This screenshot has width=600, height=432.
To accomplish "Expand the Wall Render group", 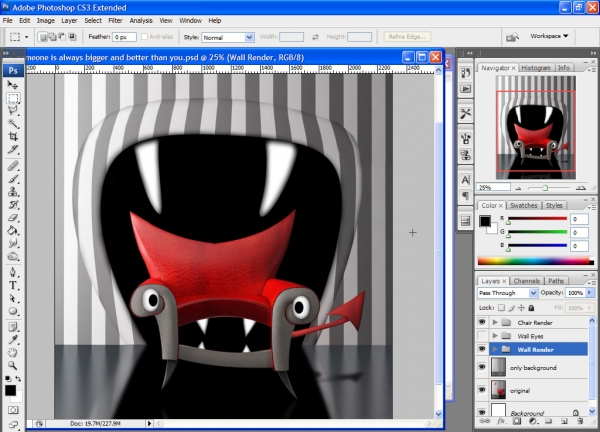I will click(495, 349).
